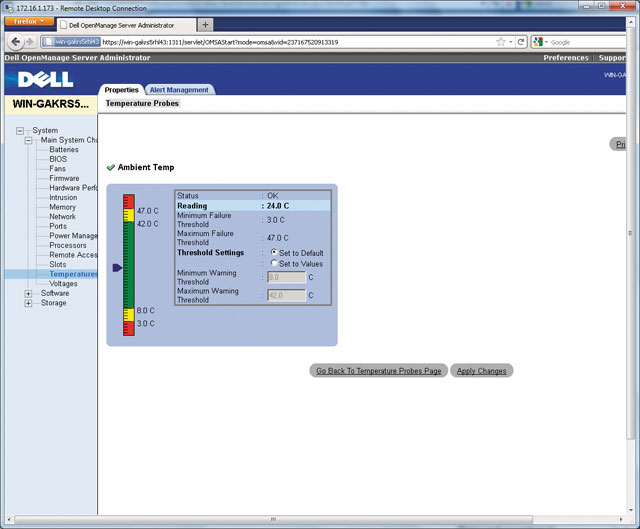Viewport: 640px width, 529px height.
Task: Open the Google search engine icon dropdown
Action: pos(540,42)
